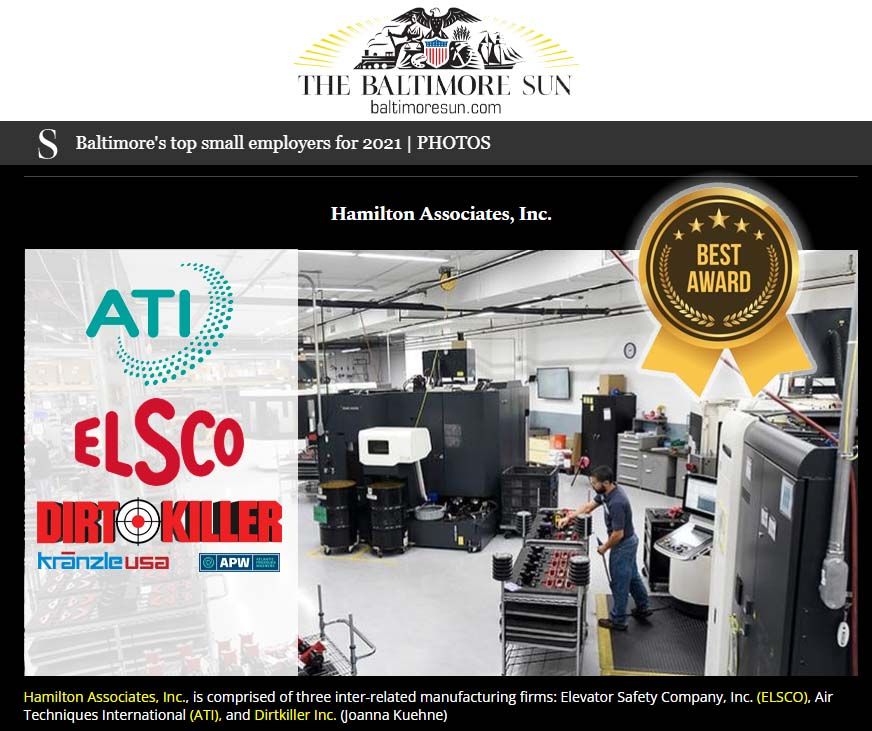Image resolution: width=872 pixels, height=731 pixels.
Task: Follow the yellow Hamilton Associates, Inc. caption link
Action: coord(106,697)
